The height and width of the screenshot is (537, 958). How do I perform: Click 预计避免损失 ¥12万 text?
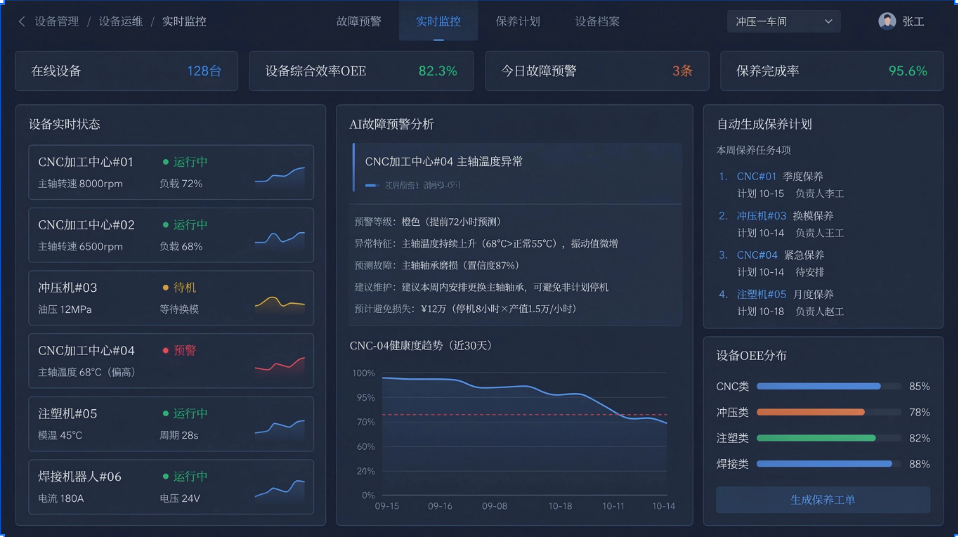(x=466, y=309)
